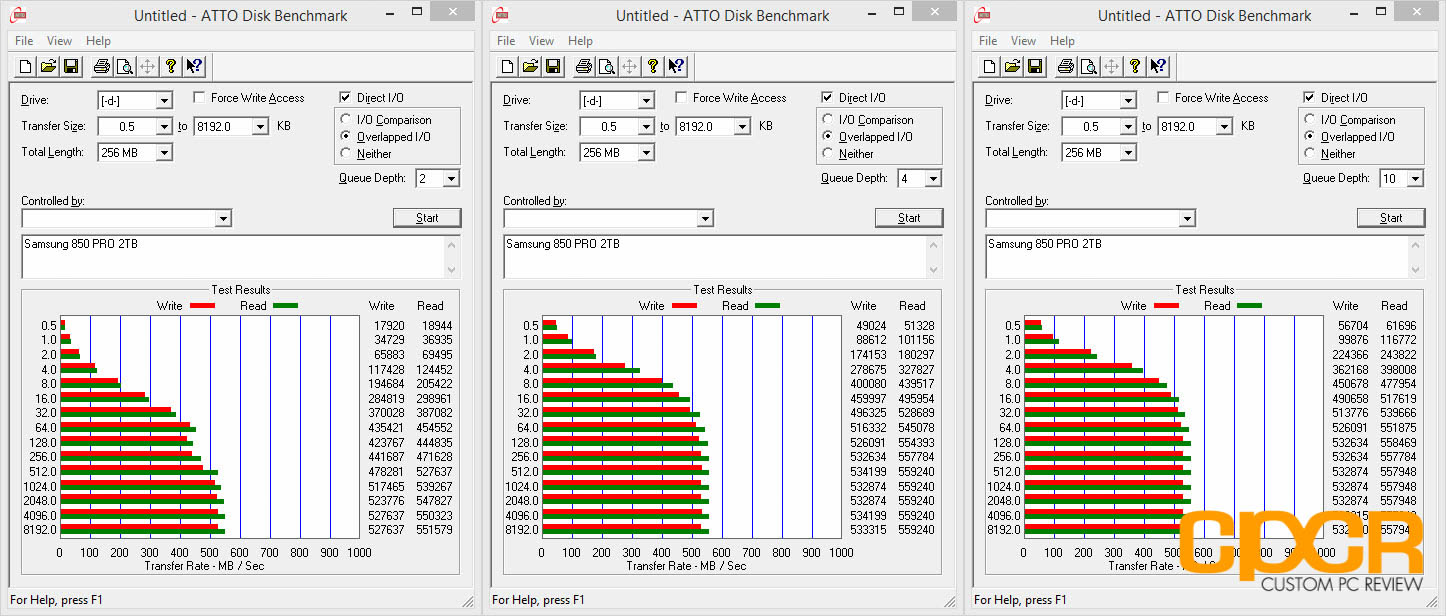This screenshot has width=1446, height=616.
Task: Open View menu in Queue Depth 10 window
Action: 1023,41
